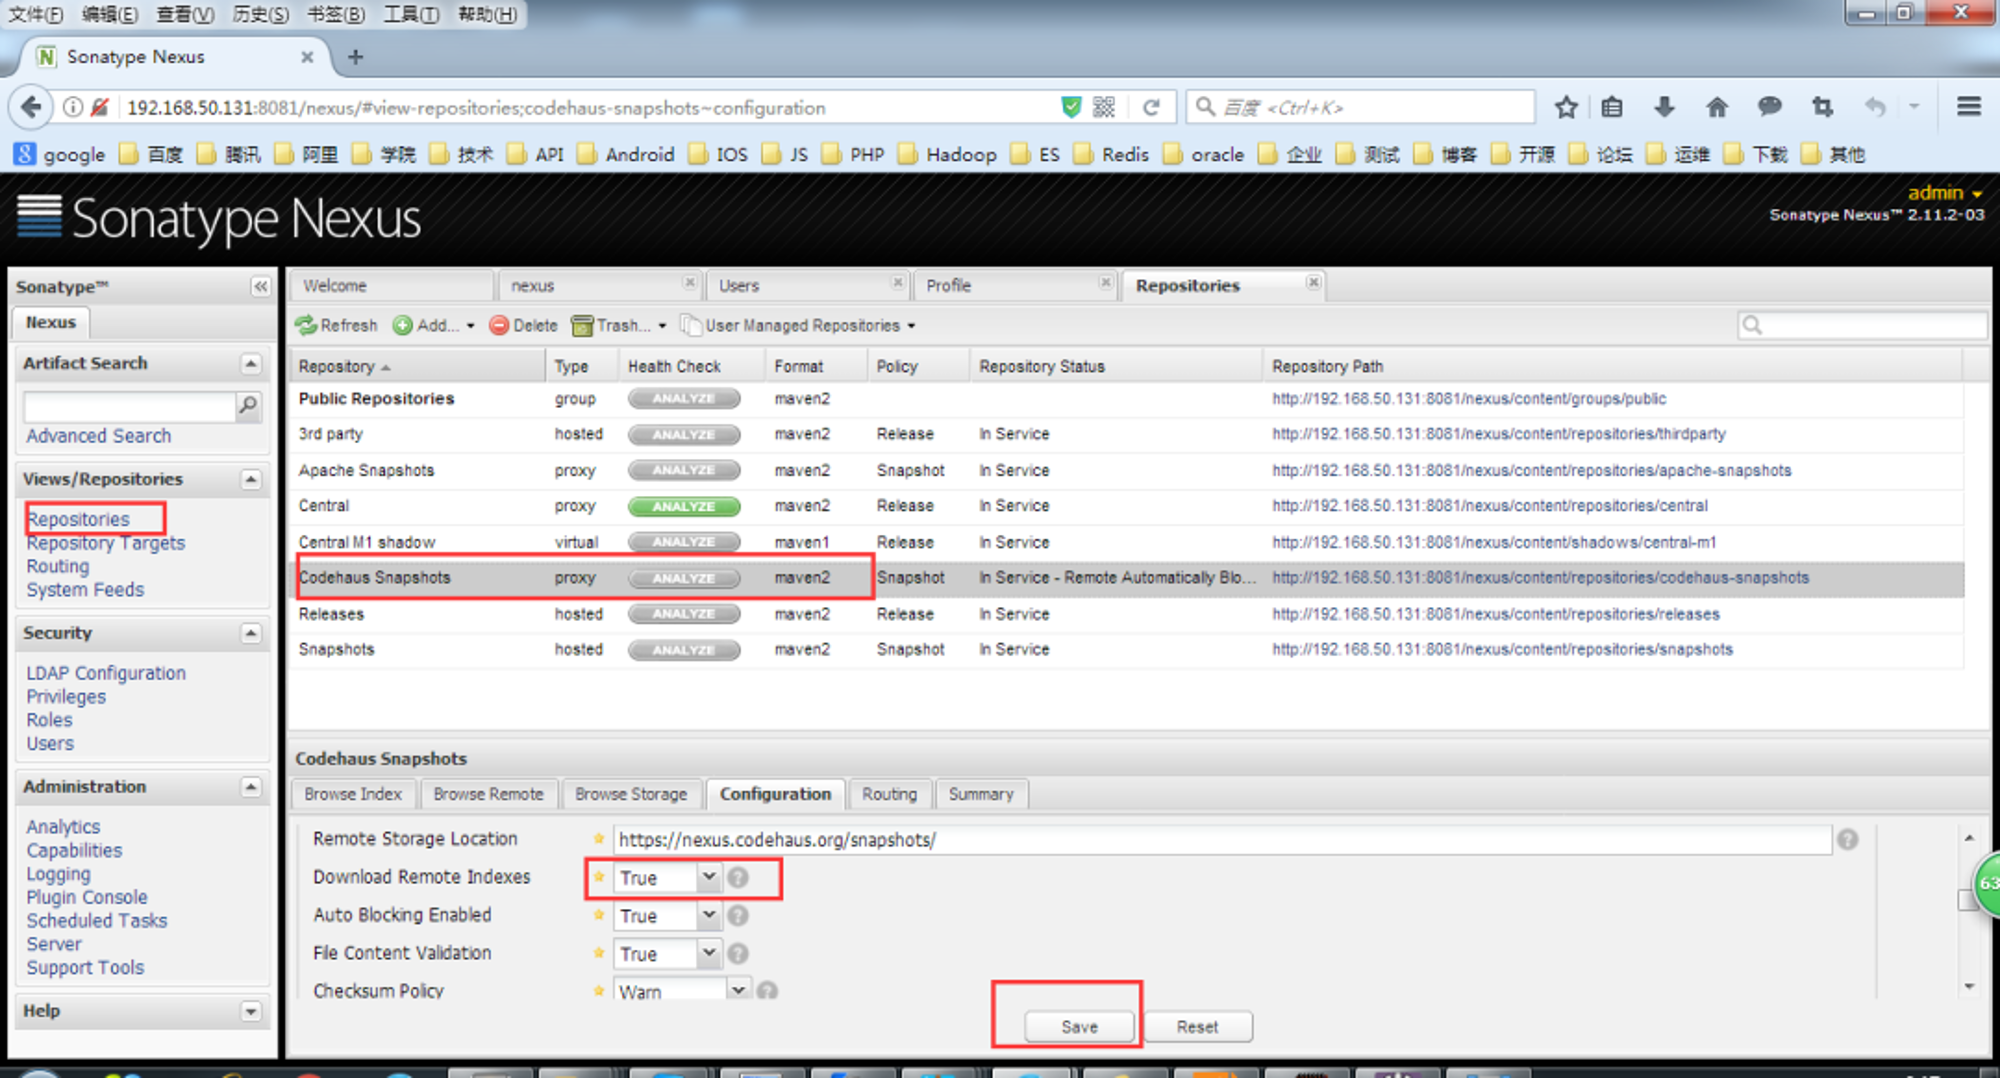The width and height of the screenshot is (2000, 1078).
Task: Click the browser home icon
Action: (x=1716, y=107)
